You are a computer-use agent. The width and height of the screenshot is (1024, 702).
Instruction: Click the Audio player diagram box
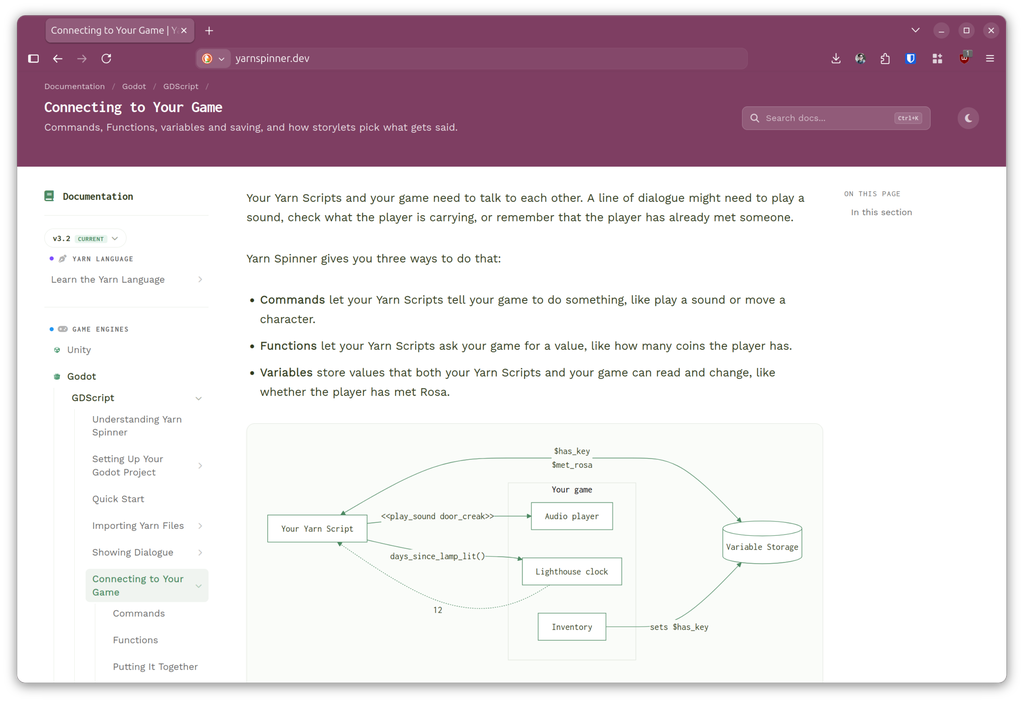(x=571, y=516)
